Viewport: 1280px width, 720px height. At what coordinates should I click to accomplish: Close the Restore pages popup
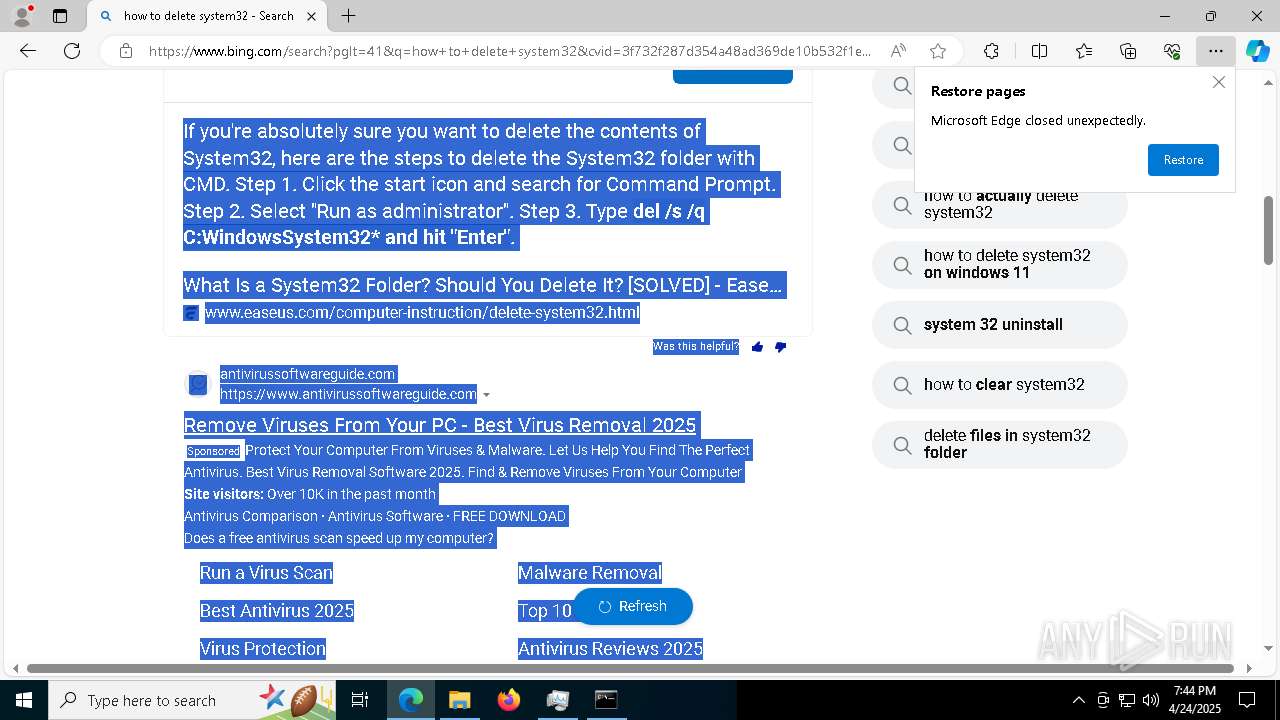pos(1218,82)
